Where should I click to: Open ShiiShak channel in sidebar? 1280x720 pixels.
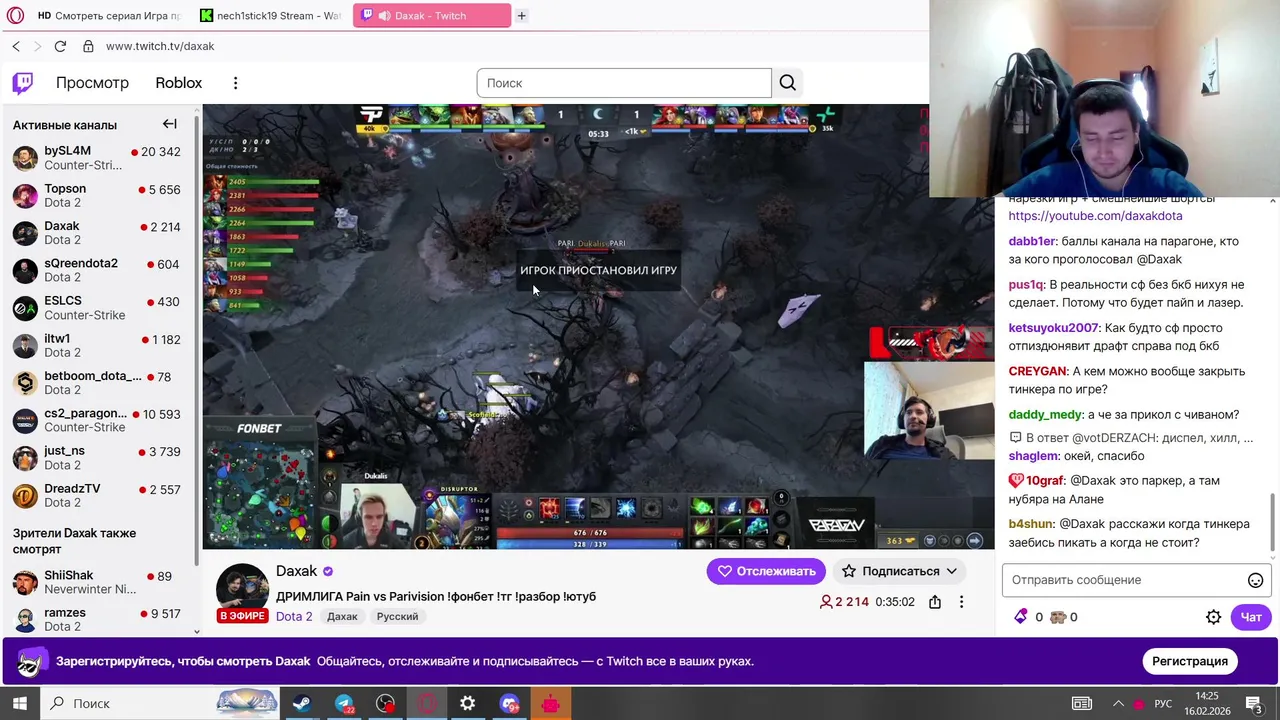[98, 582]
